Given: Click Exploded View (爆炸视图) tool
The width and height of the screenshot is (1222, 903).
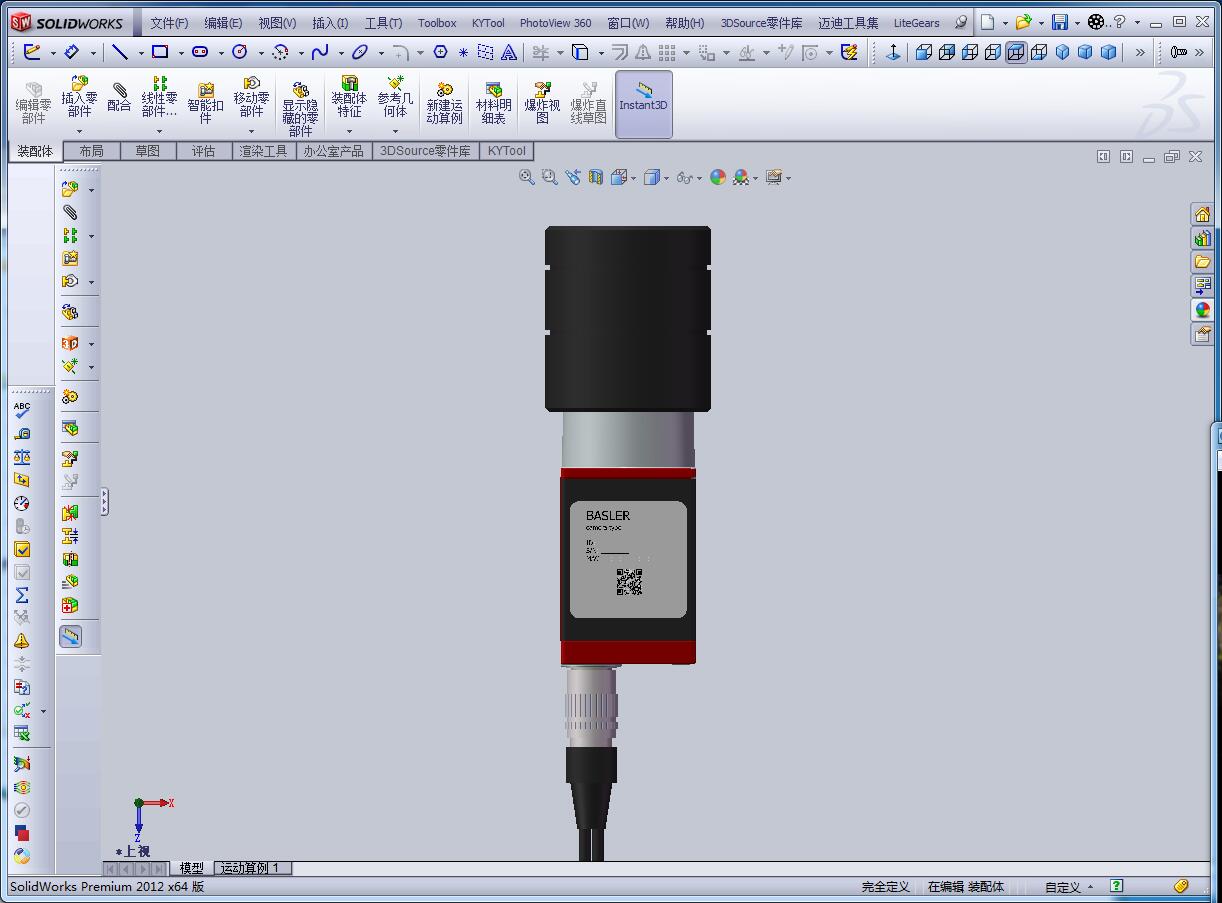Looking at the screenshot, I should point(542,103).
